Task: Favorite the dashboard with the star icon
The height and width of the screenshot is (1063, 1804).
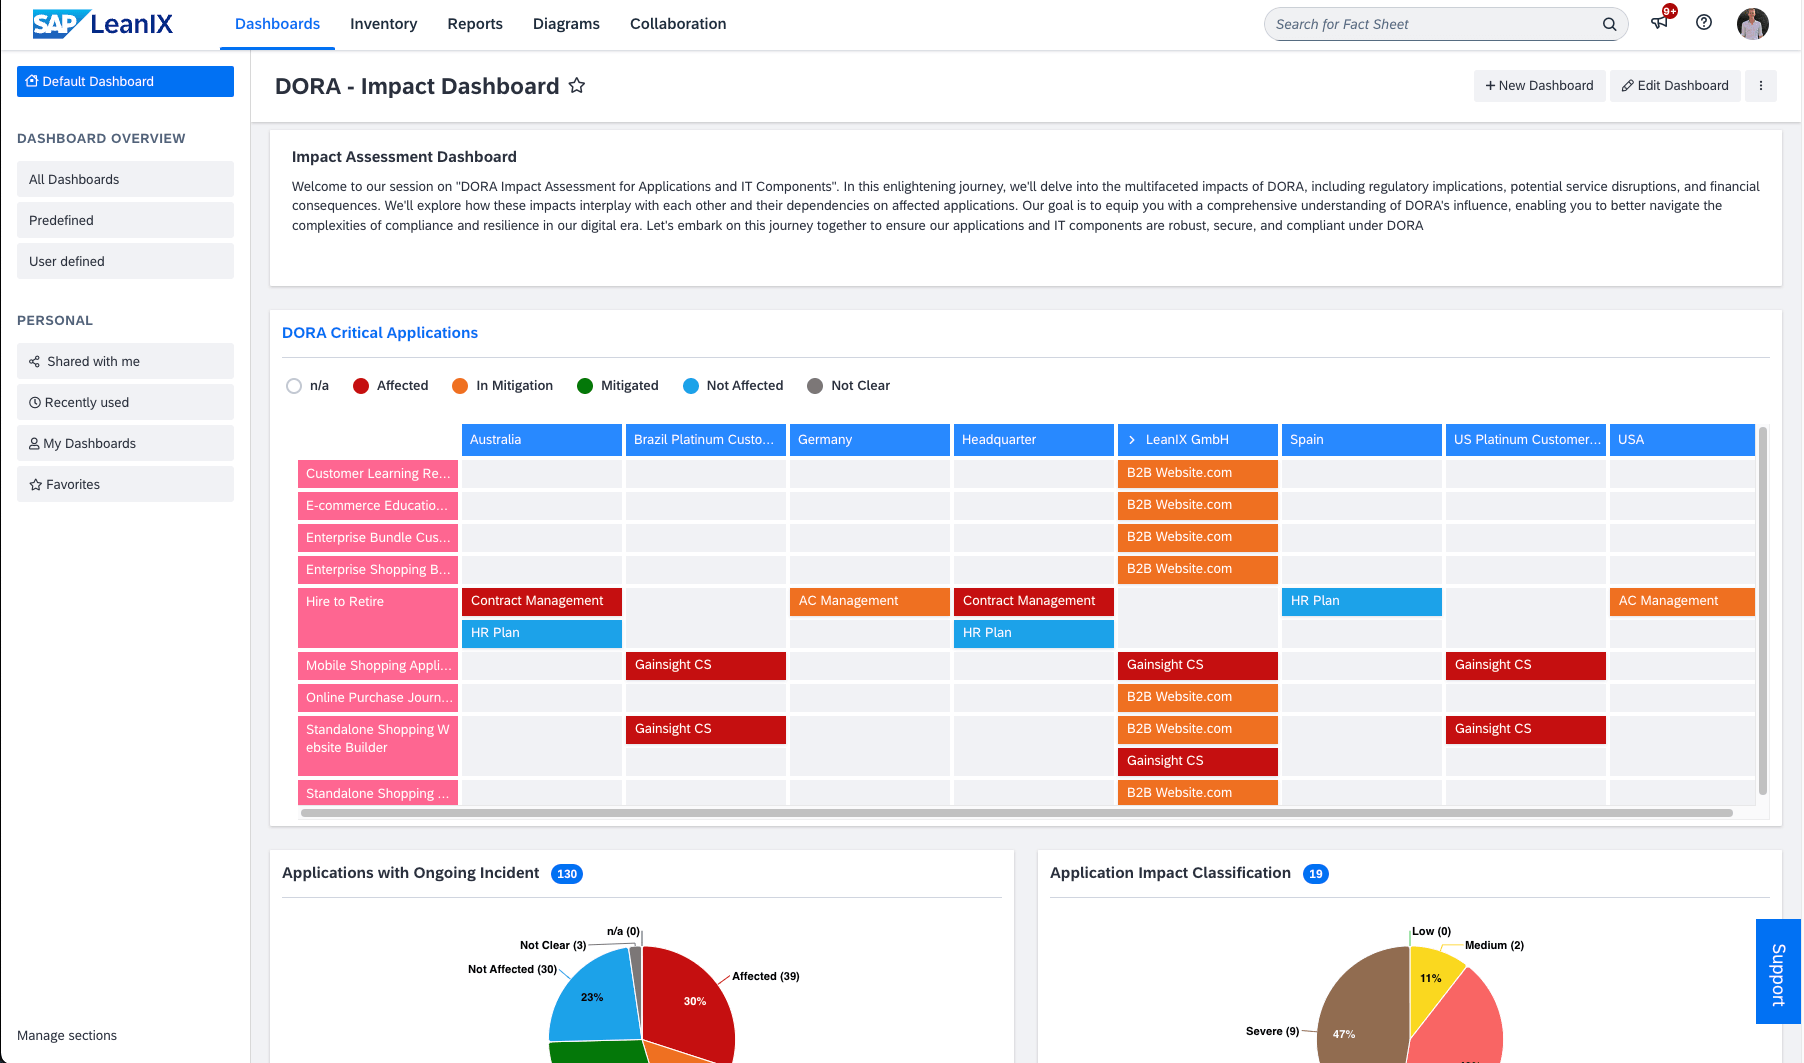Action: click(577, 86)
